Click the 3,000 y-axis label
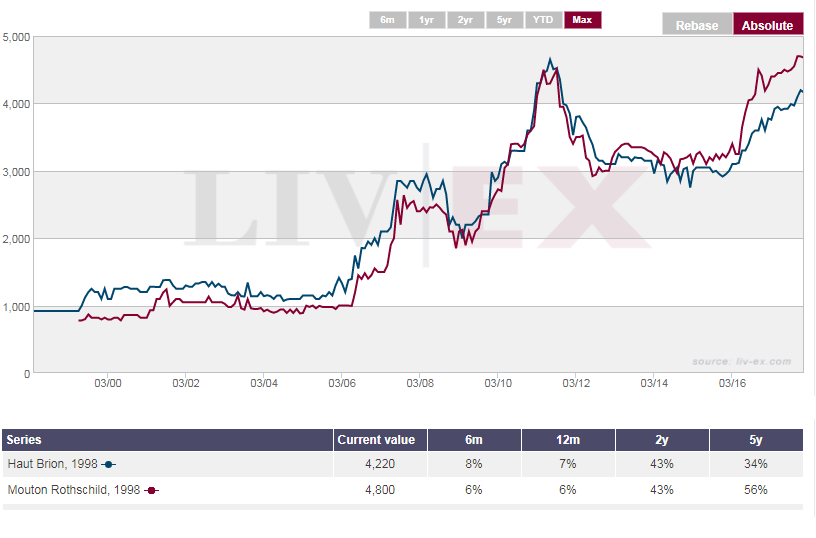Screen dimensions: 816x538 coord(16,172)
